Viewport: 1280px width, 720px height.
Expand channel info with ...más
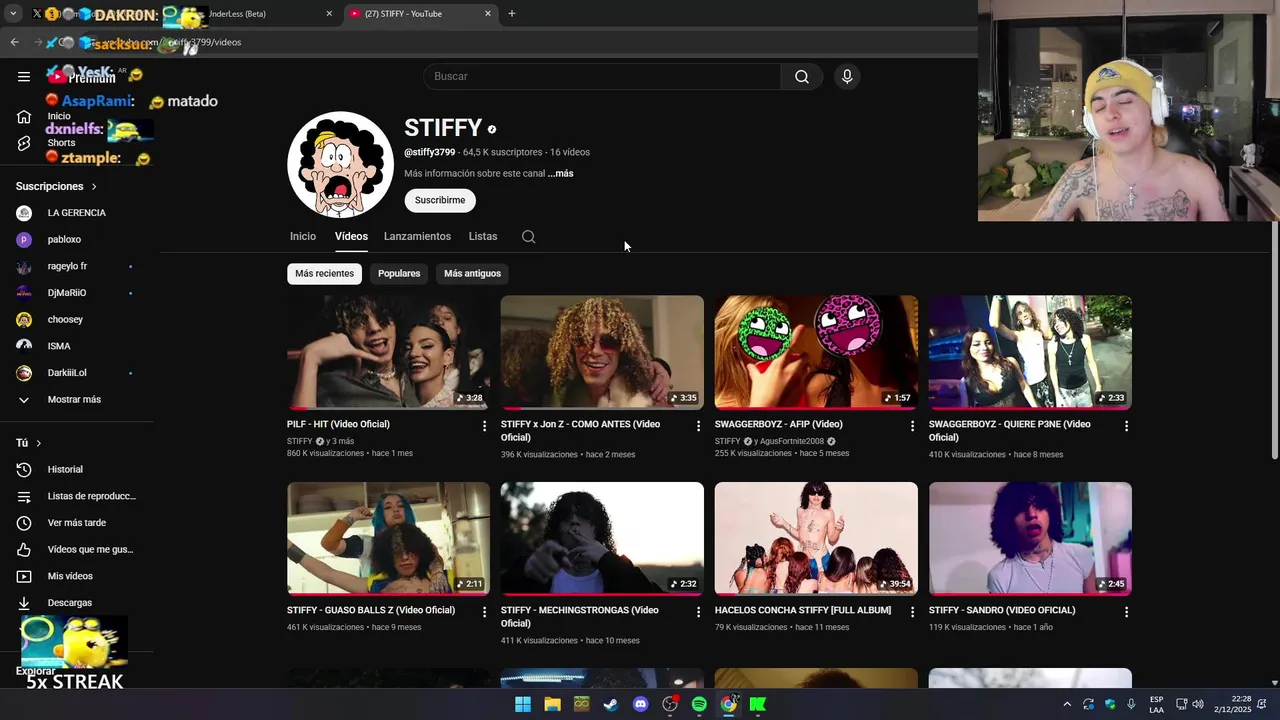coord(560,174)
